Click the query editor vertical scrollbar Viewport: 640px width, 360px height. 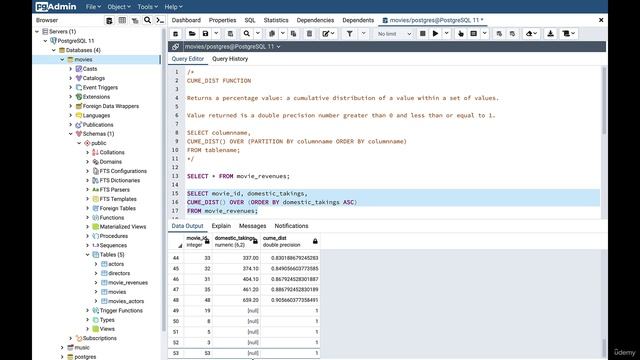coord(603,102)
